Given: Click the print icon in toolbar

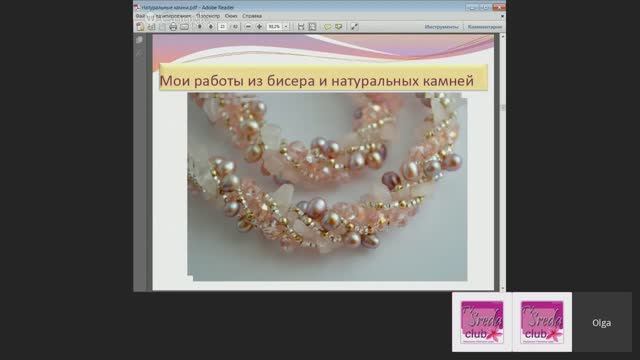Looking at the screenshot, I should tap(173, 27).
